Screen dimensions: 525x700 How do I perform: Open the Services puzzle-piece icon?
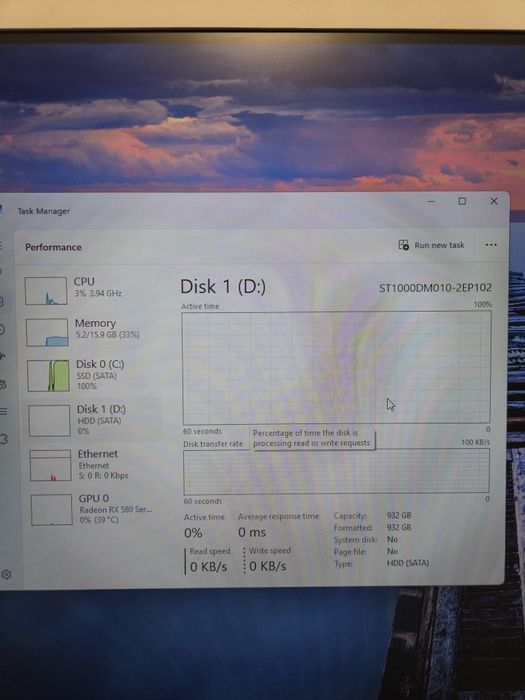tap(3, 439)
